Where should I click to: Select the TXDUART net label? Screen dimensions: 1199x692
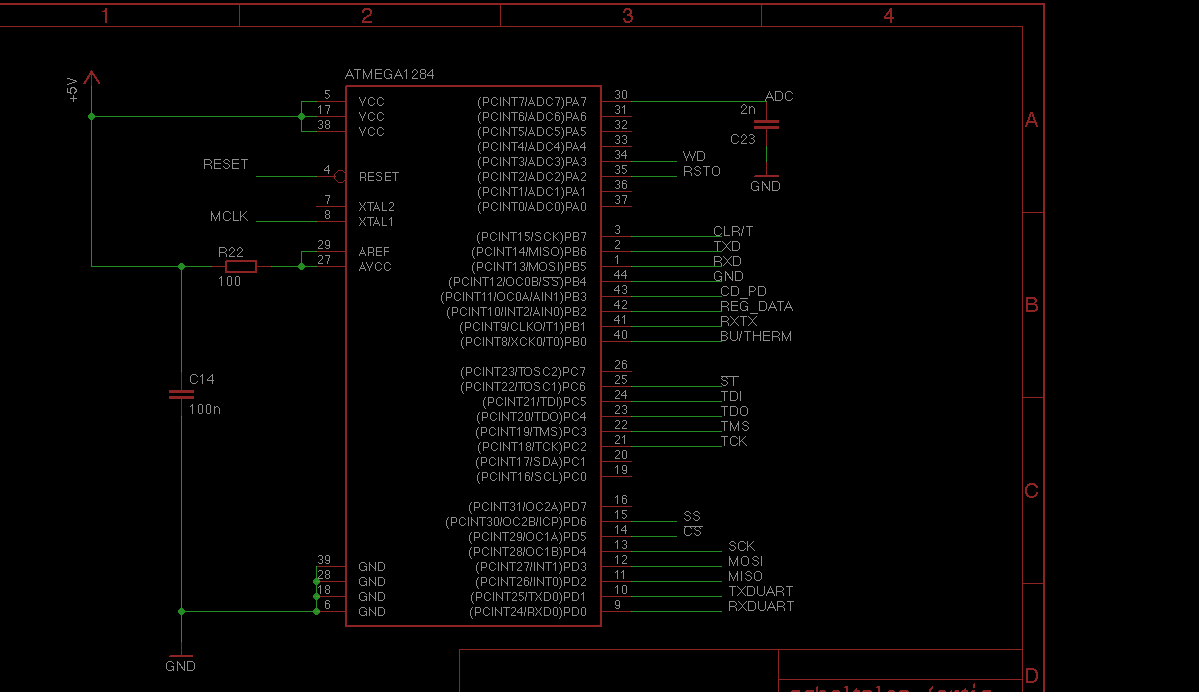(761, 591)
